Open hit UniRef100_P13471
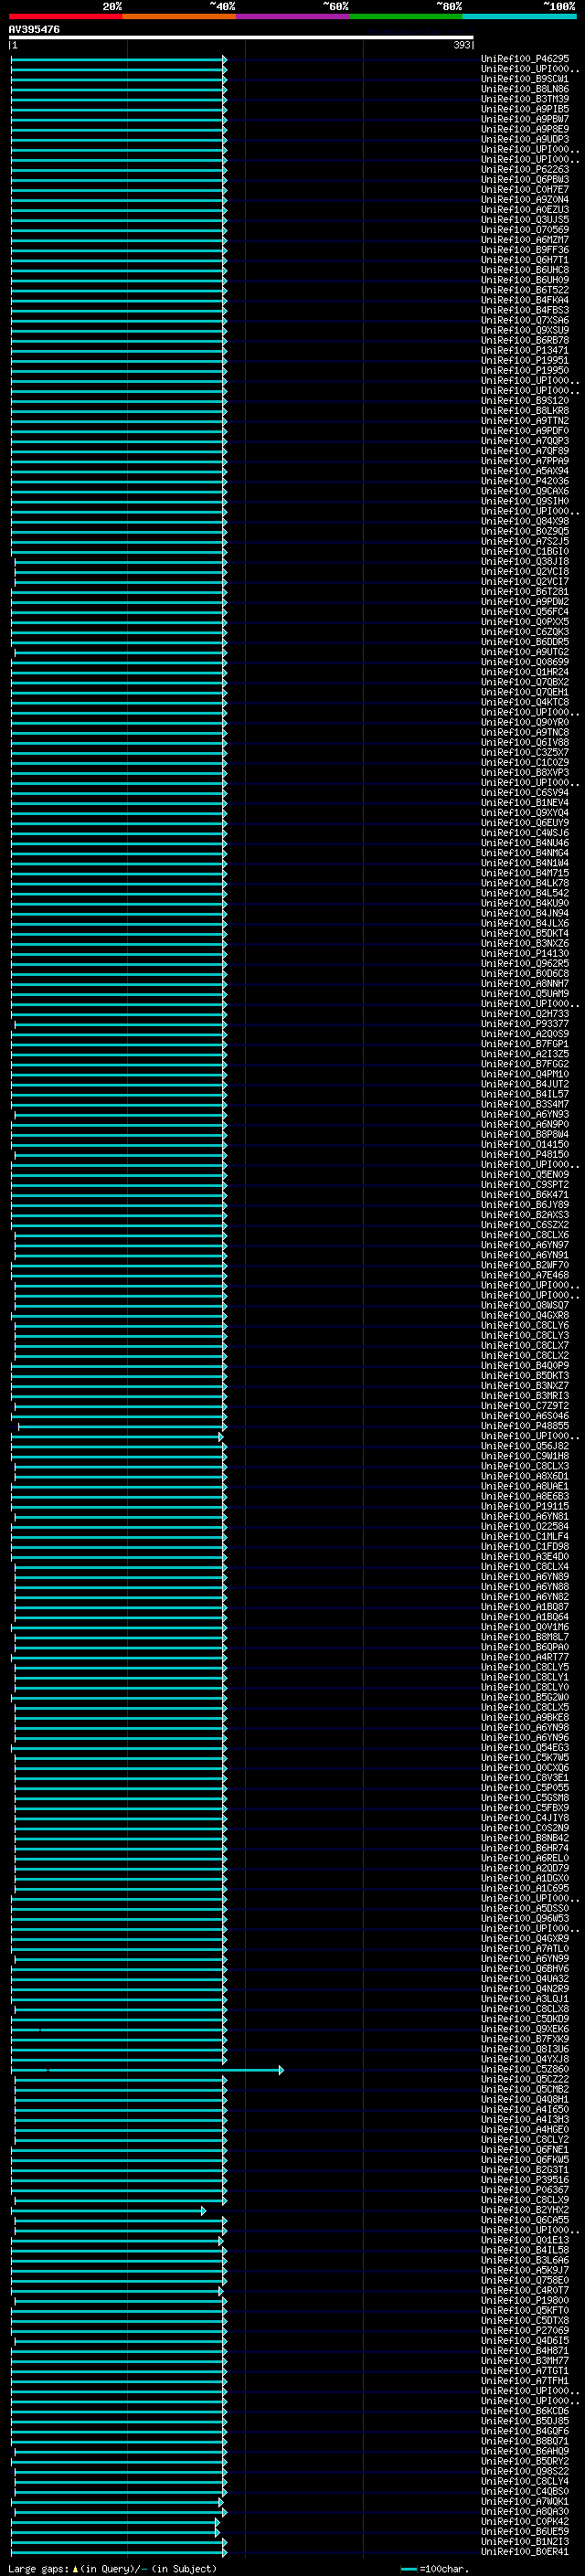585x2576 pixels. click(x=525, y=351)
